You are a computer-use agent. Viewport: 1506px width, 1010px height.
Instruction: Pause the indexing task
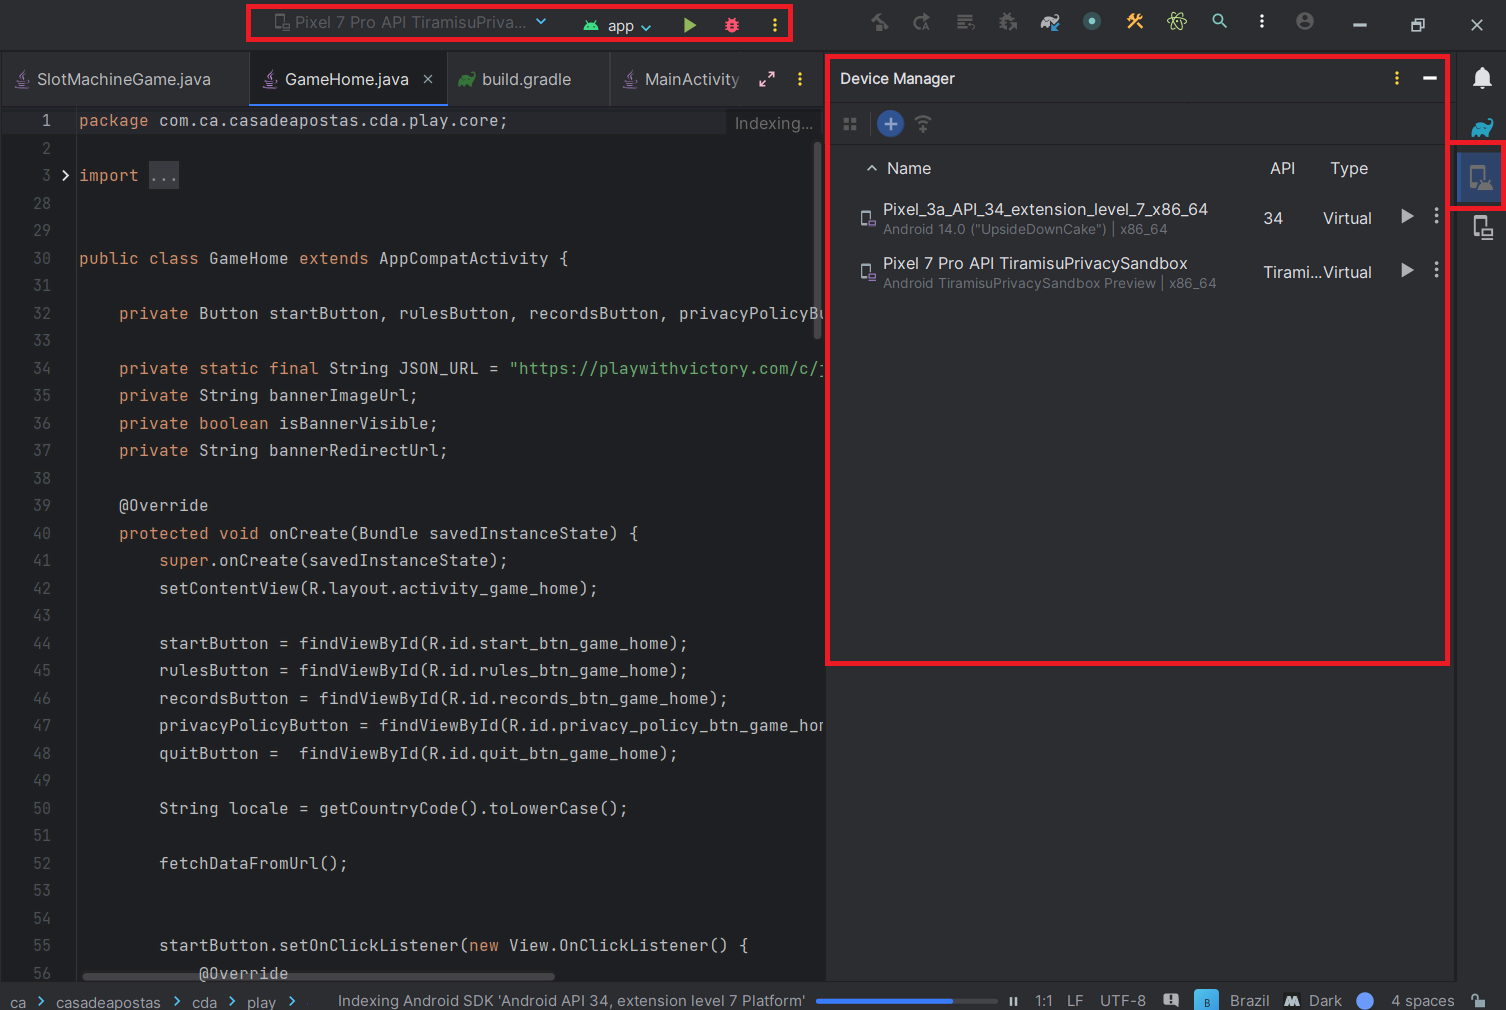pyautogui.click(x=1013, y=999)
